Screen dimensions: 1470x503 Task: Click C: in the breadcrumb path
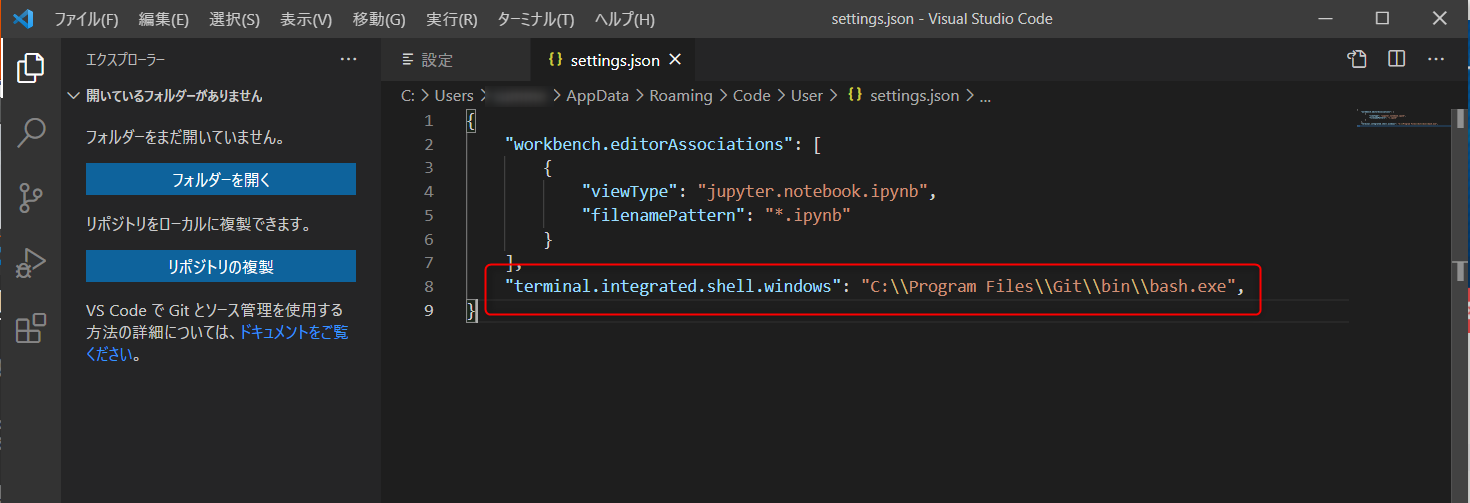pyautogui.click(x=408, y=96)
